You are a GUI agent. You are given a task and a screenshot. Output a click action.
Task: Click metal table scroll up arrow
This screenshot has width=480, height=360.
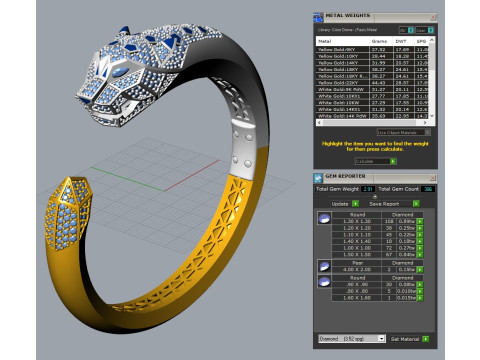pyautogui.click(x=432, y=40)
